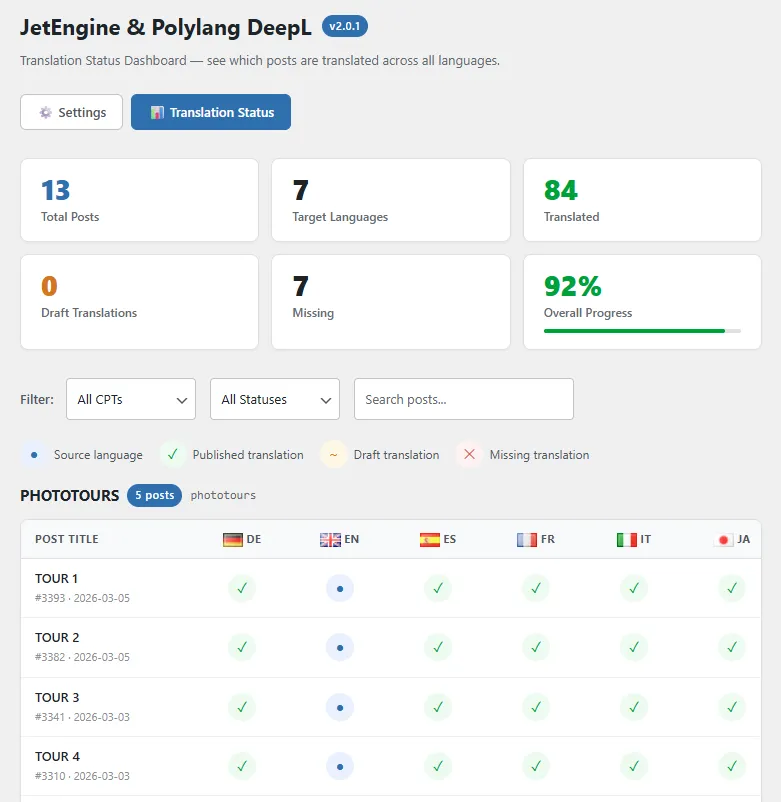The height and width of the screenshot is (802, 781).
Task: Open the TOUR 1 post title
Action: pos(57,578)
